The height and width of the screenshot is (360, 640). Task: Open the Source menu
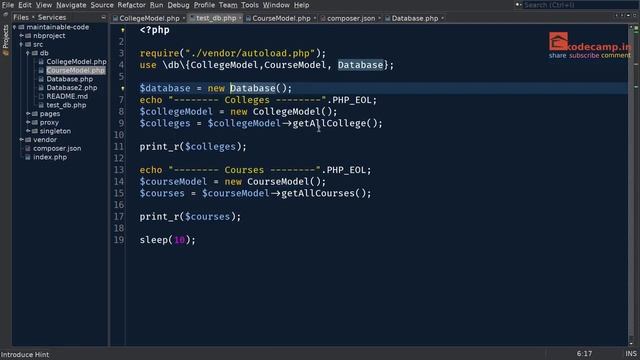click(102, 5)
